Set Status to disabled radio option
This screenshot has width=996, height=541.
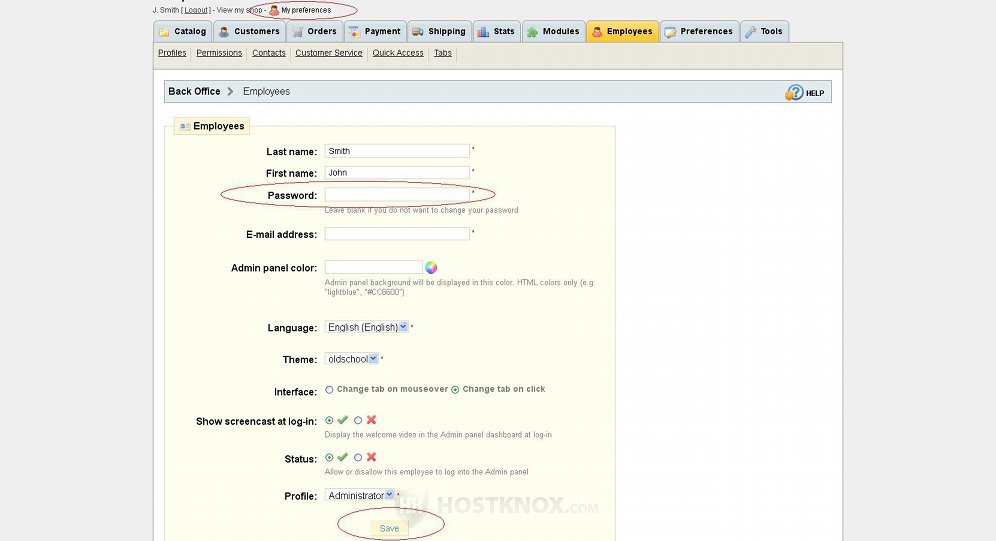tap(358, 457)
